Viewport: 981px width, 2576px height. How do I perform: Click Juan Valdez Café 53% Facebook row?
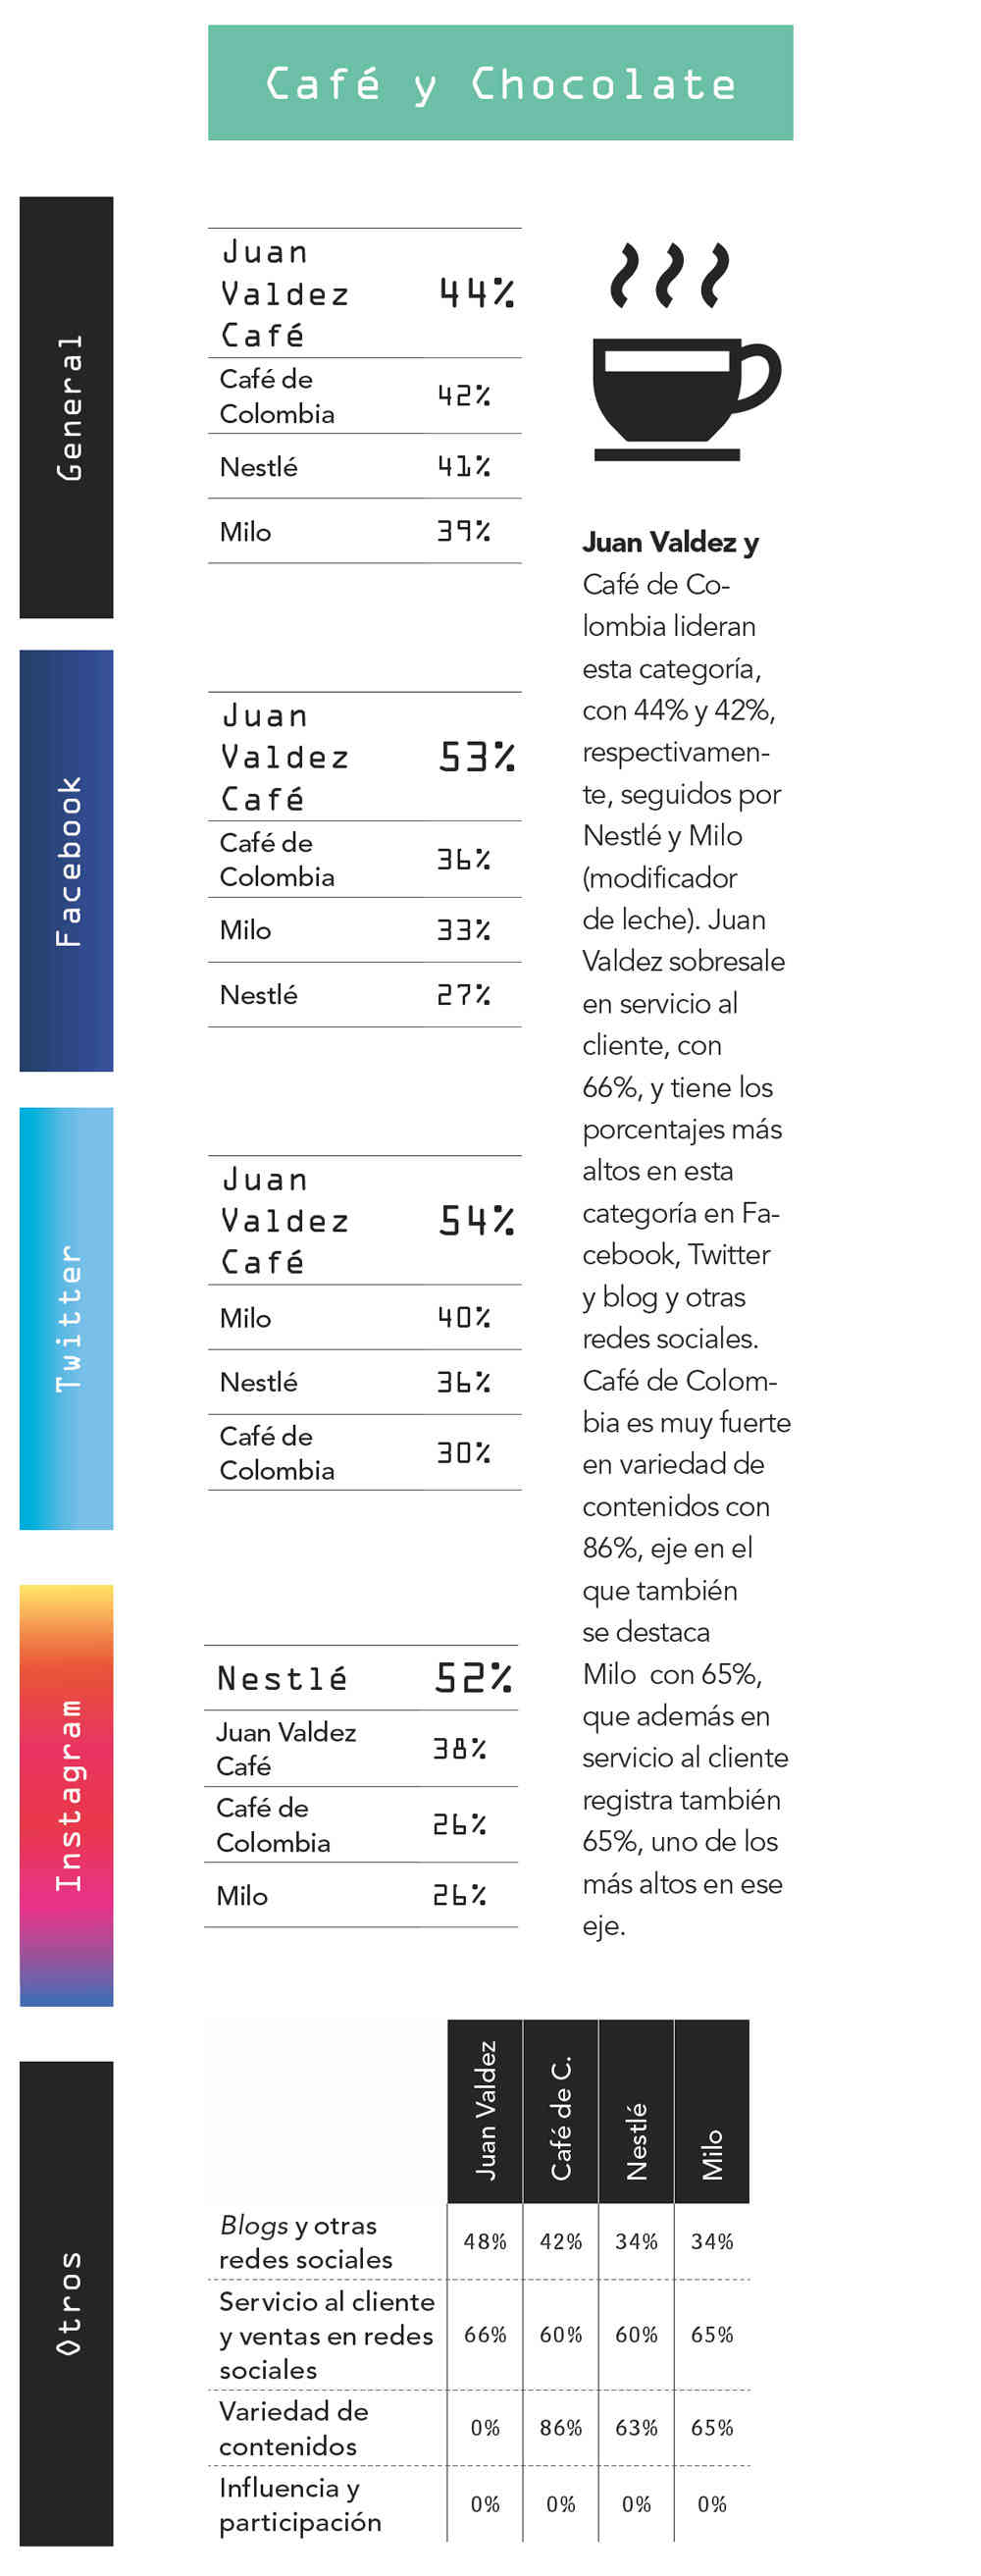(364, 757)
